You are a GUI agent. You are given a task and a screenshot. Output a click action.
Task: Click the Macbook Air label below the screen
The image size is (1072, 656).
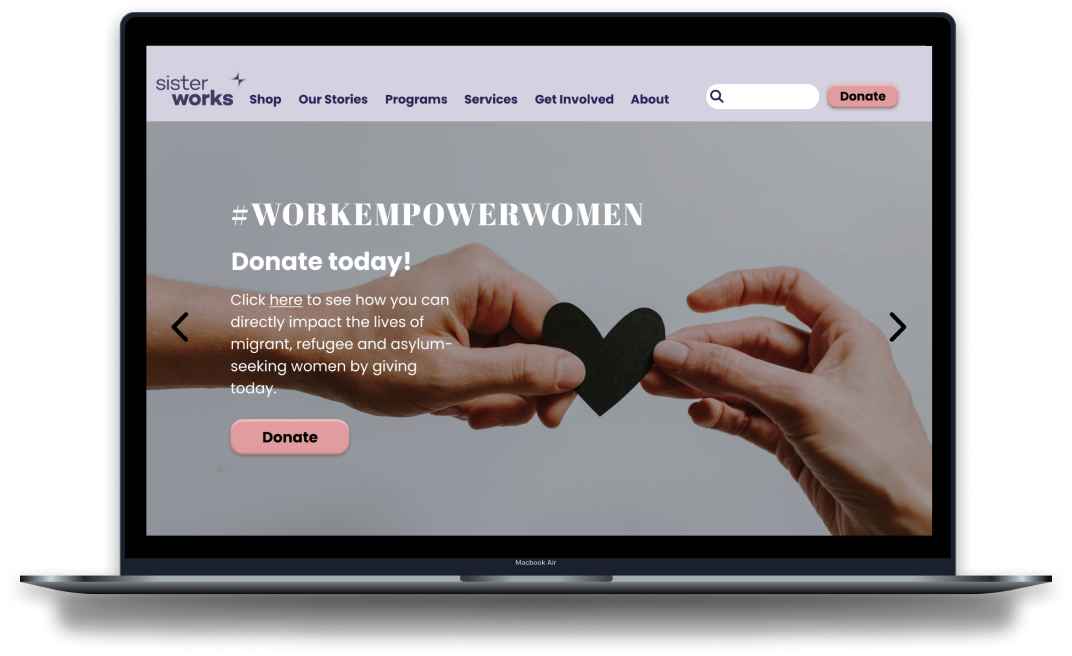[536, 563]
